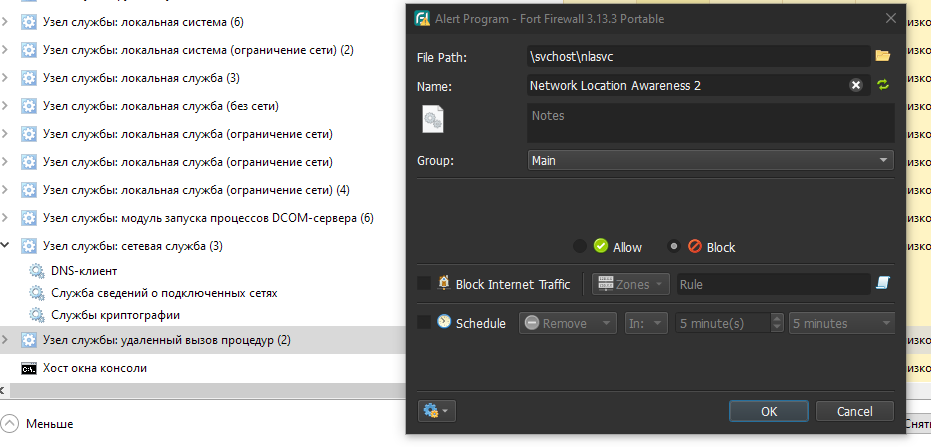Click the Cancel button

coord(854,411)
